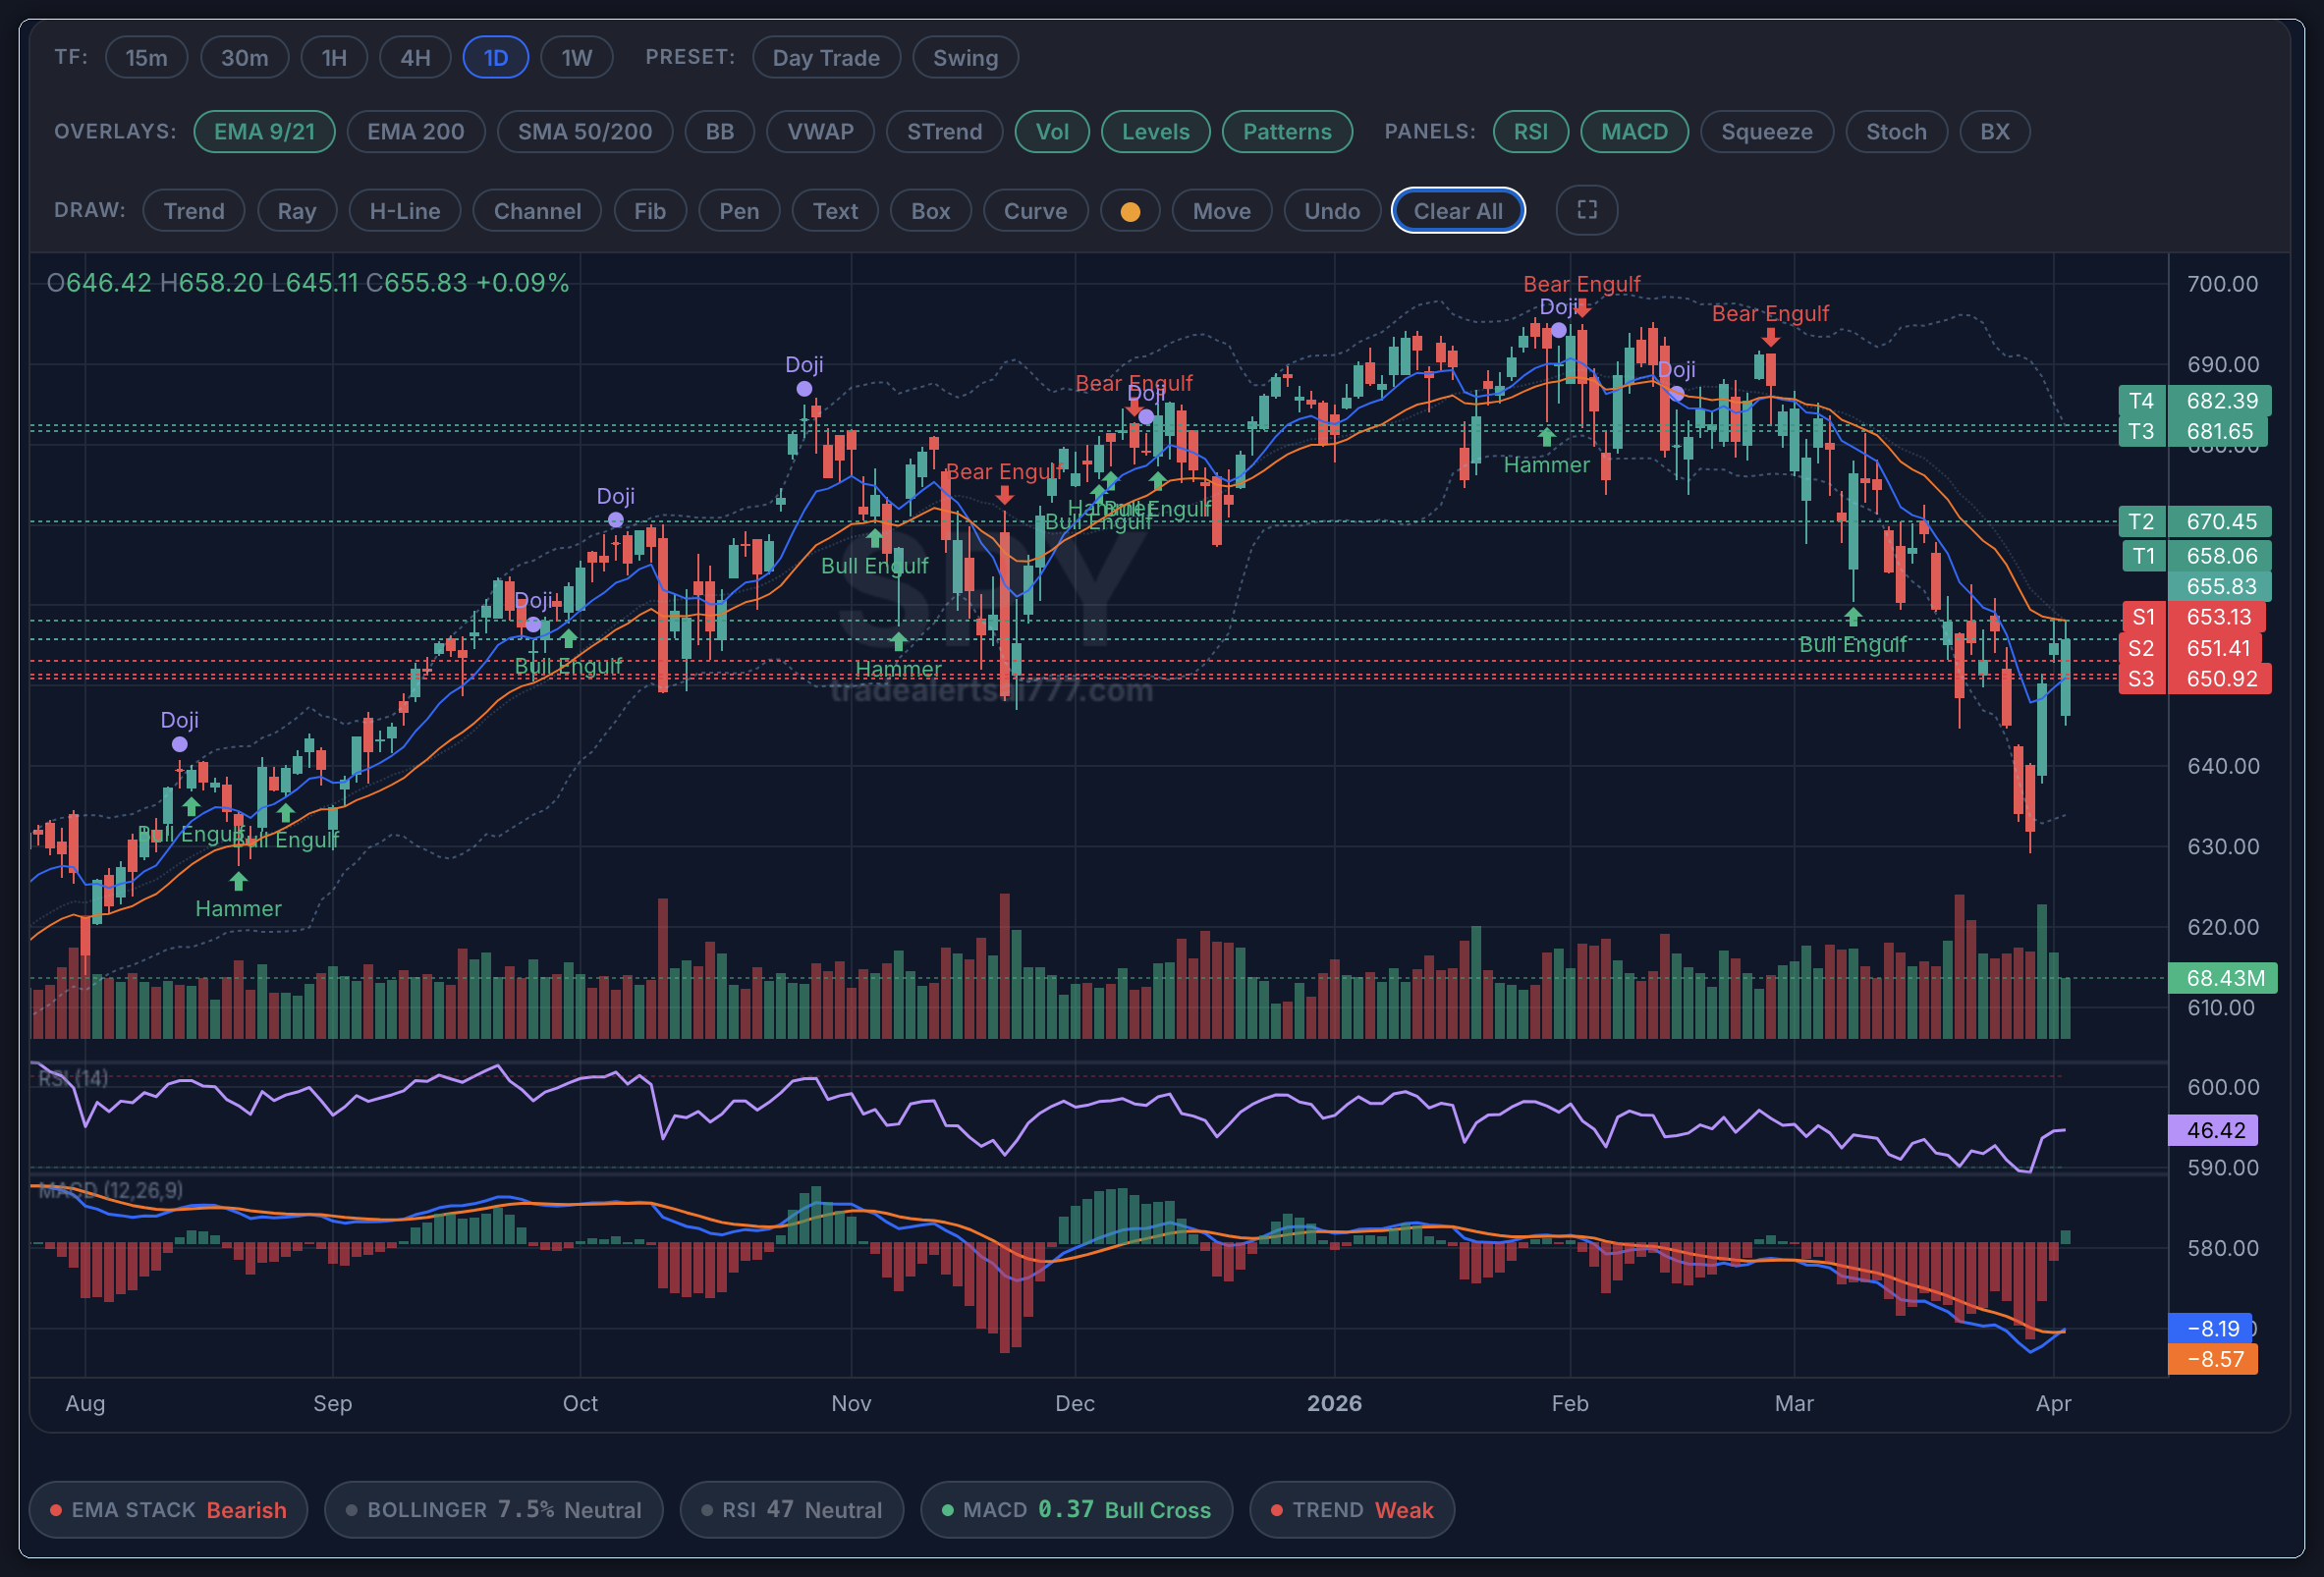Apply the Day Trade preset
The image size is (2324, 1577).
pyautogui.click(x=826, y=57)
